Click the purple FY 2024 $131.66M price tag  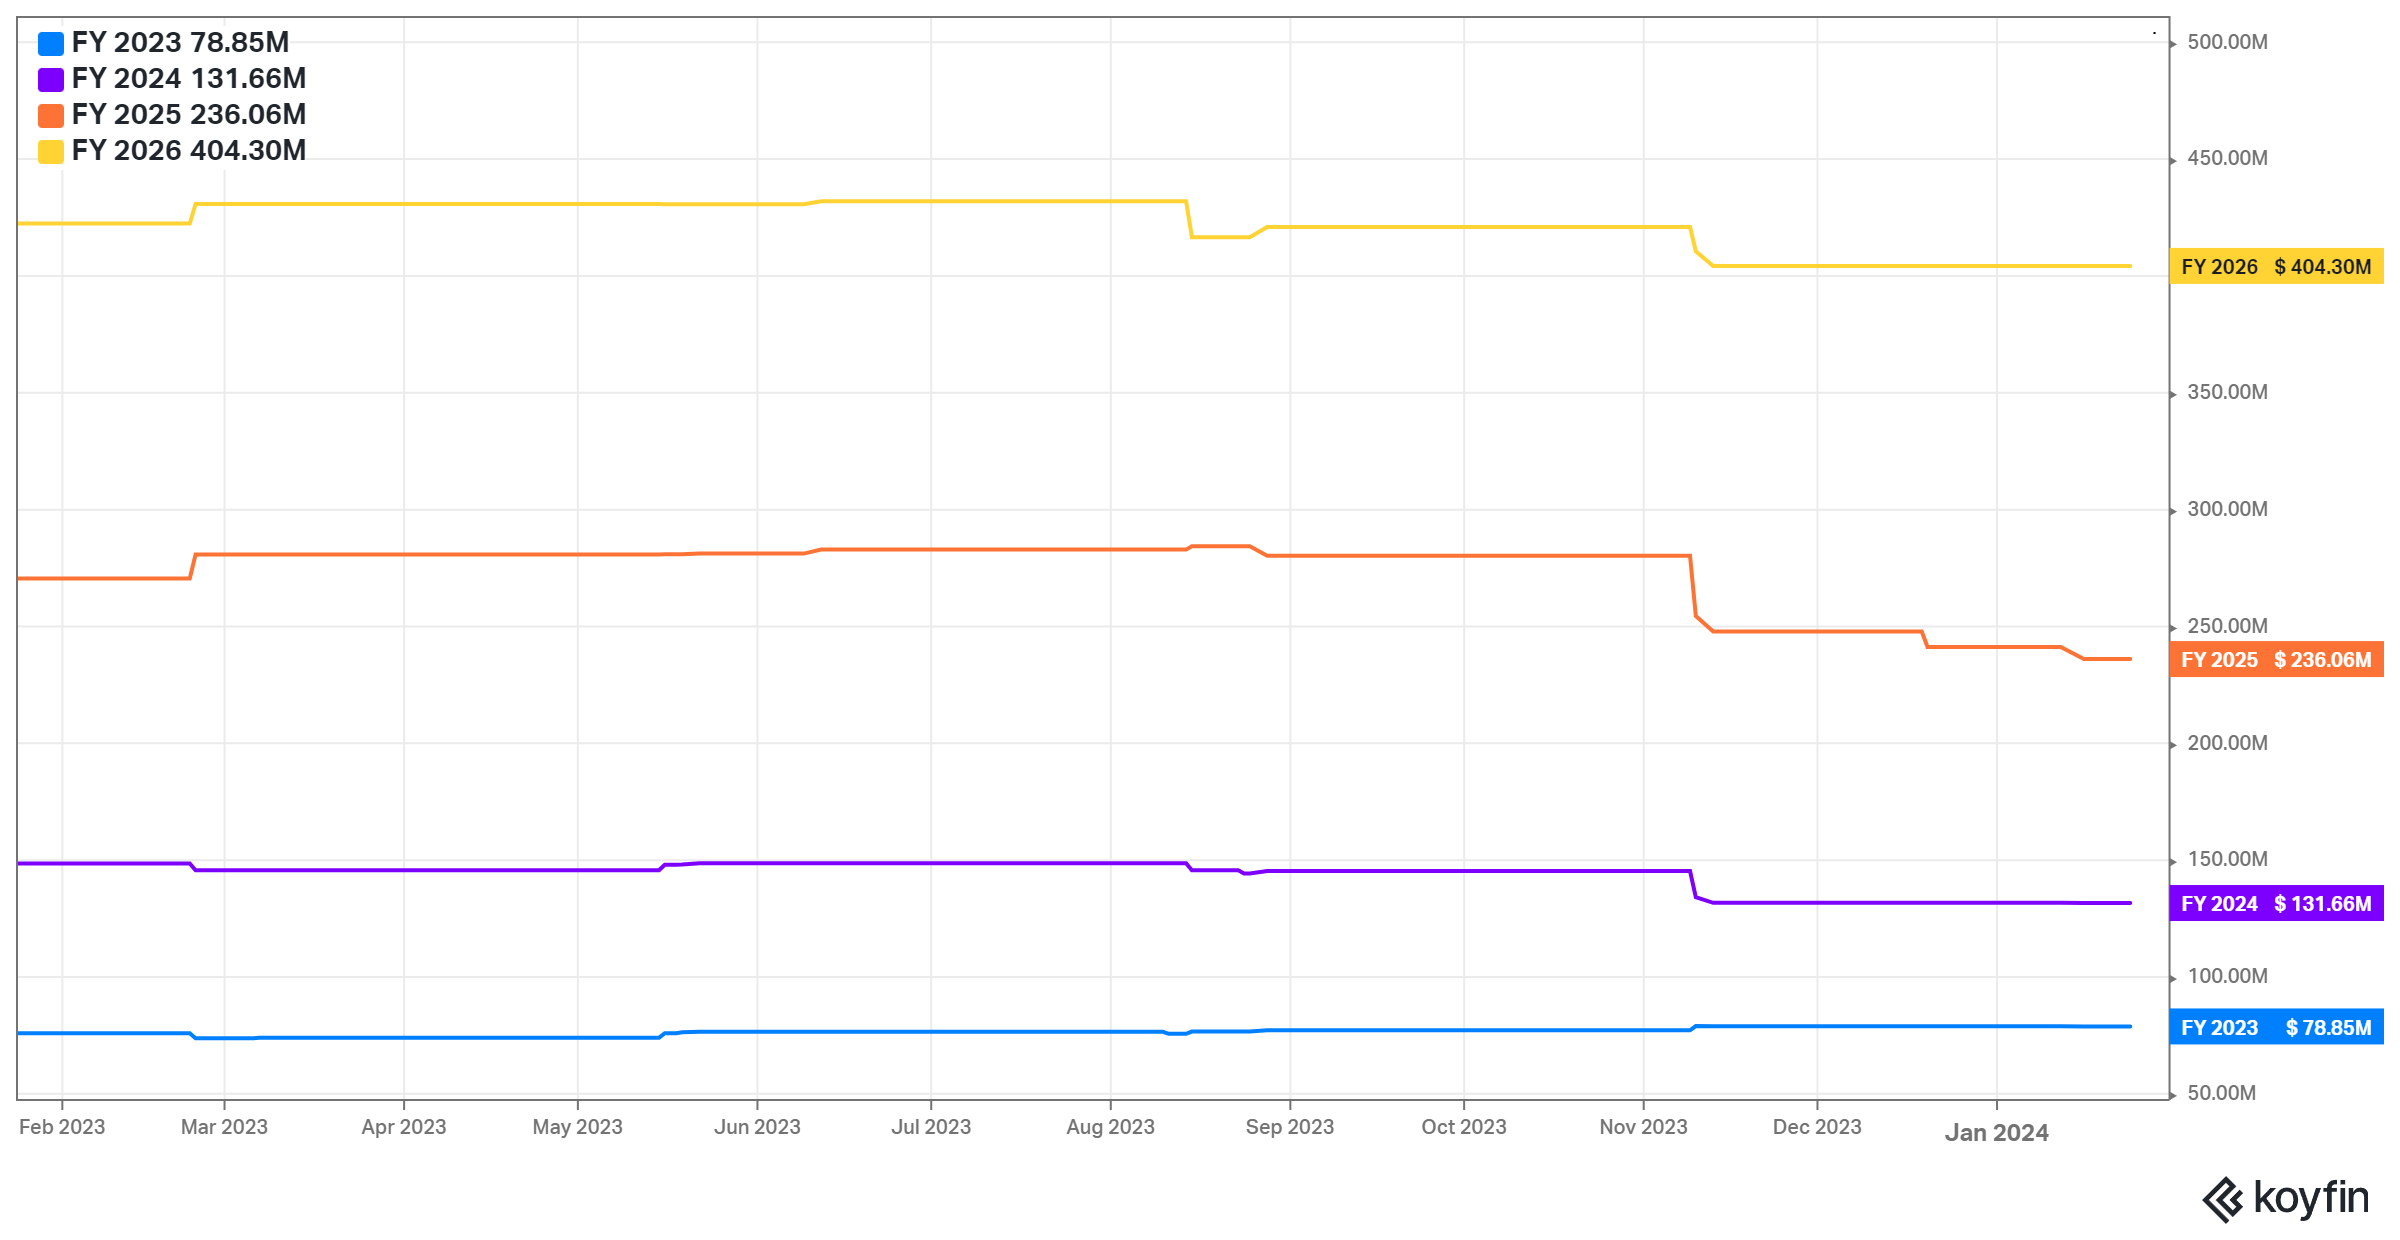pyautogui.click(x=2276, y=904)
